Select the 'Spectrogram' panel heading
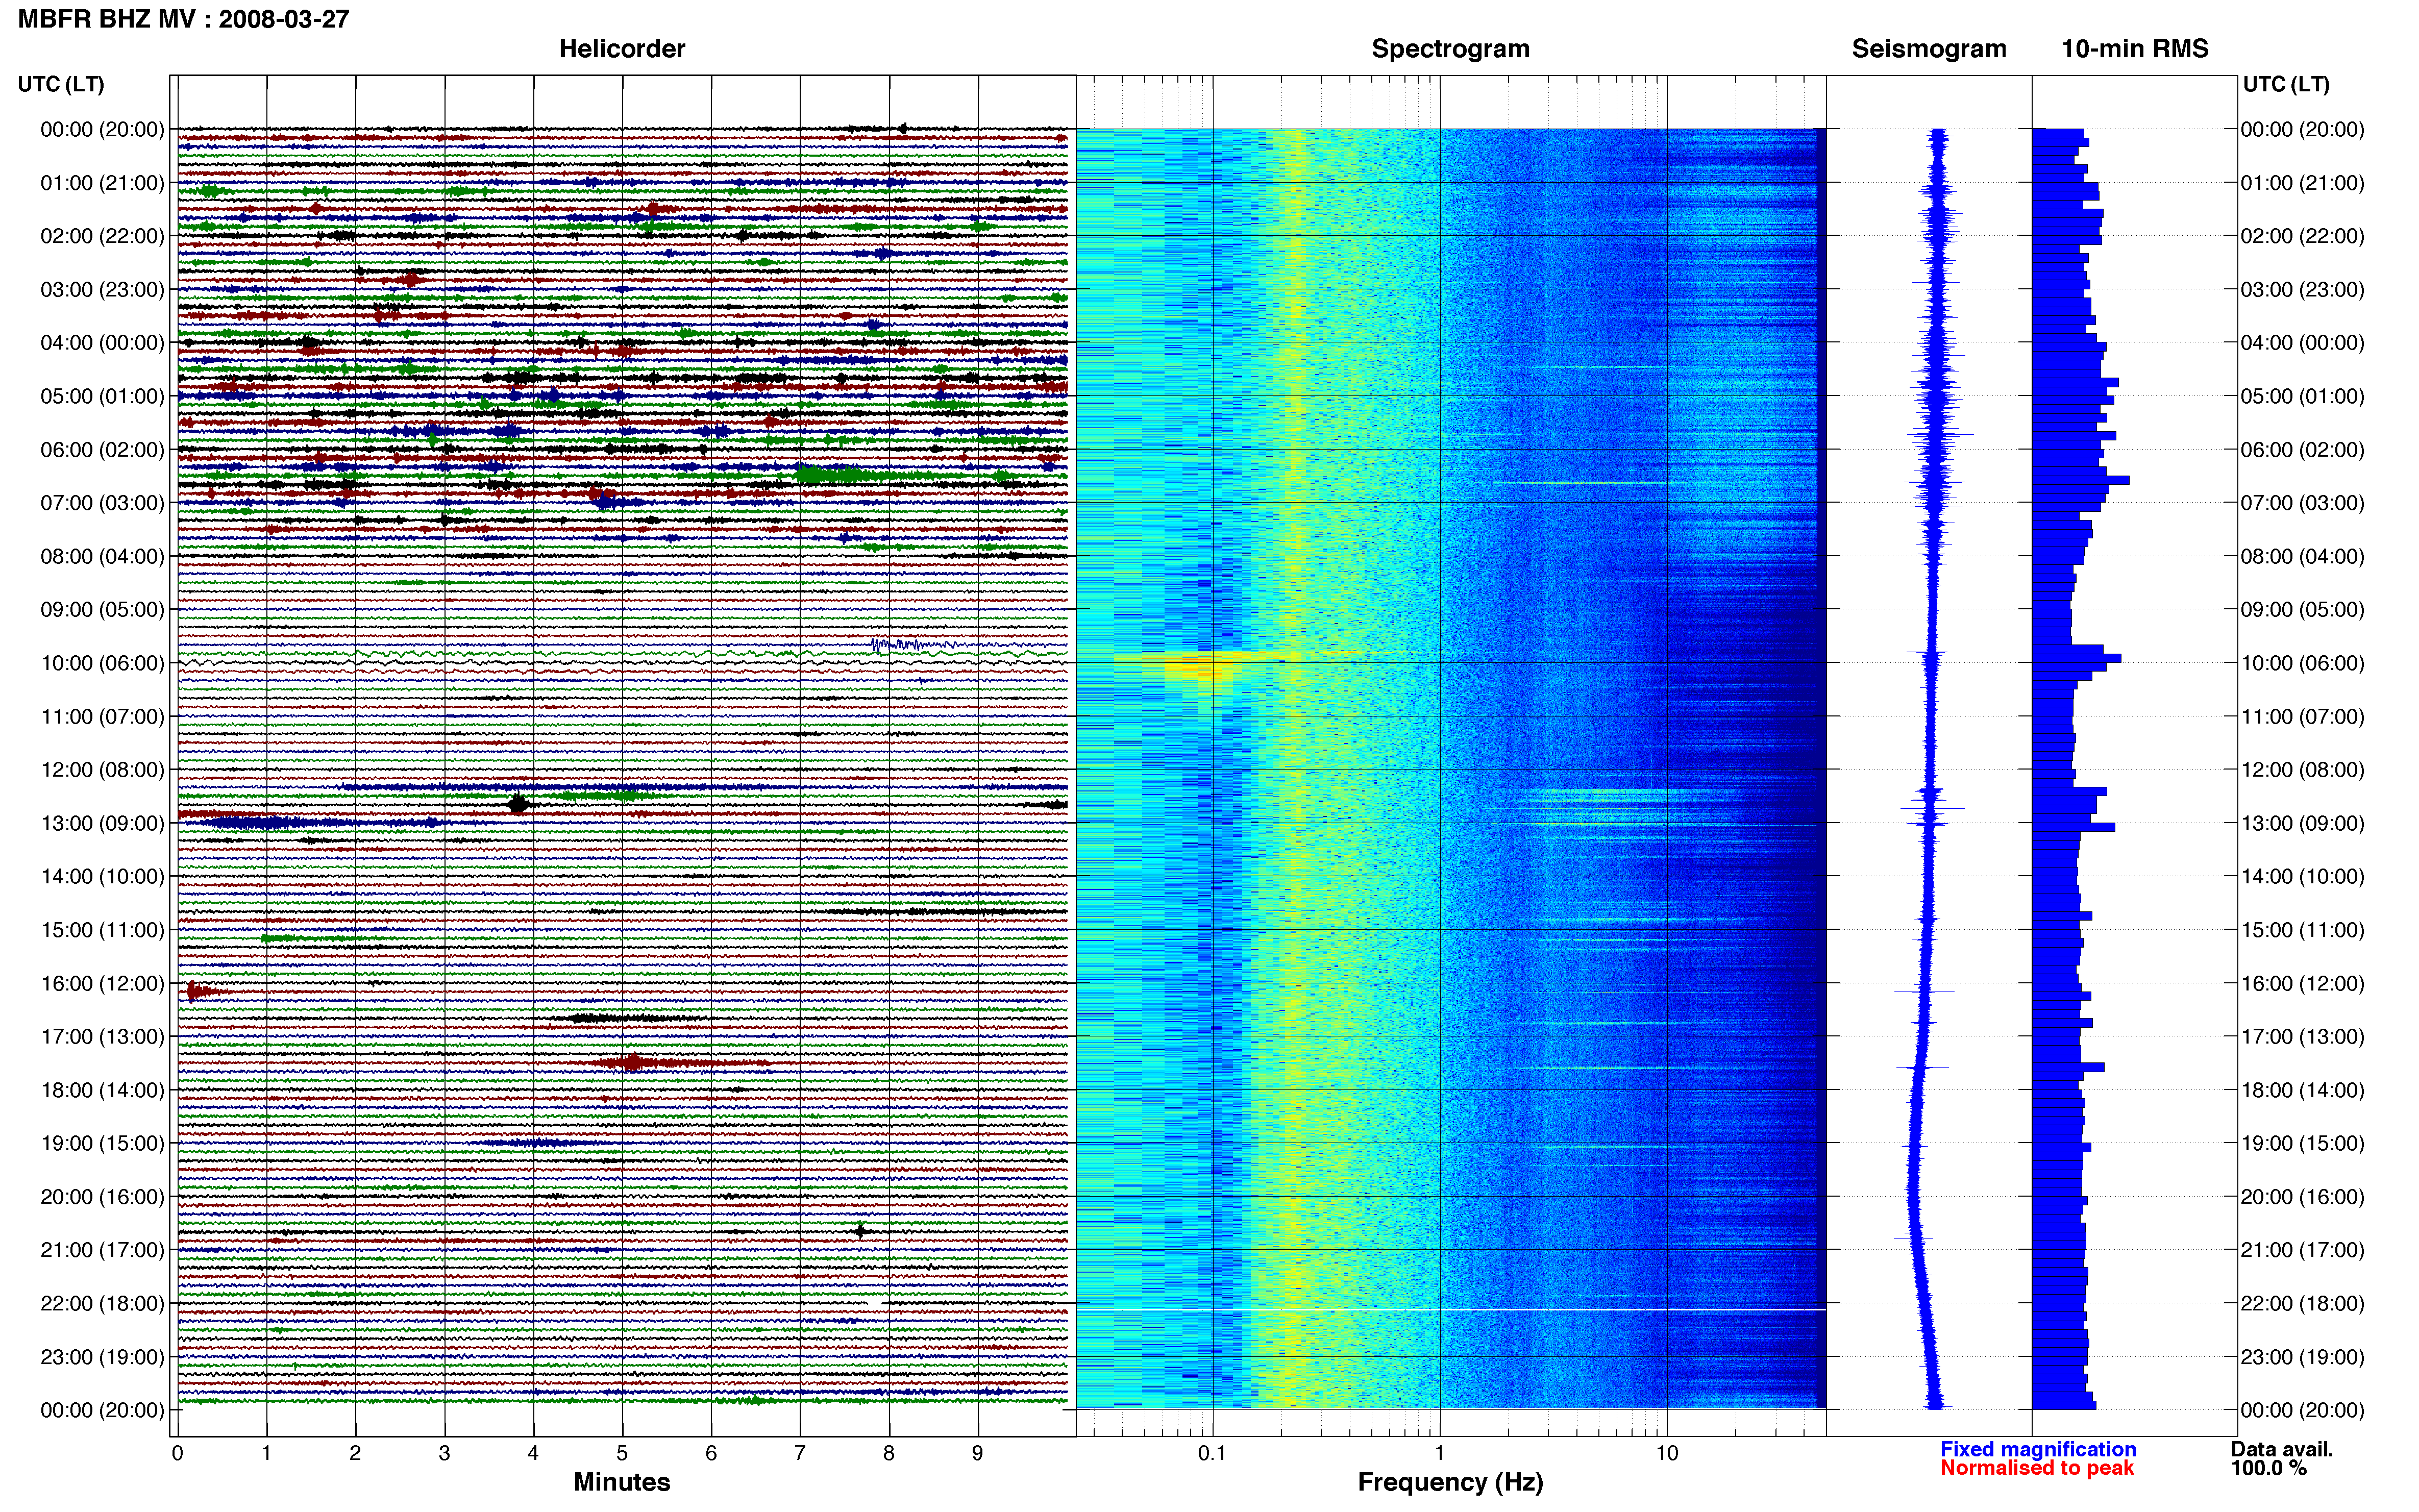The height and width of the screenshot is (1512, 2419). [x=1450, y=49]
